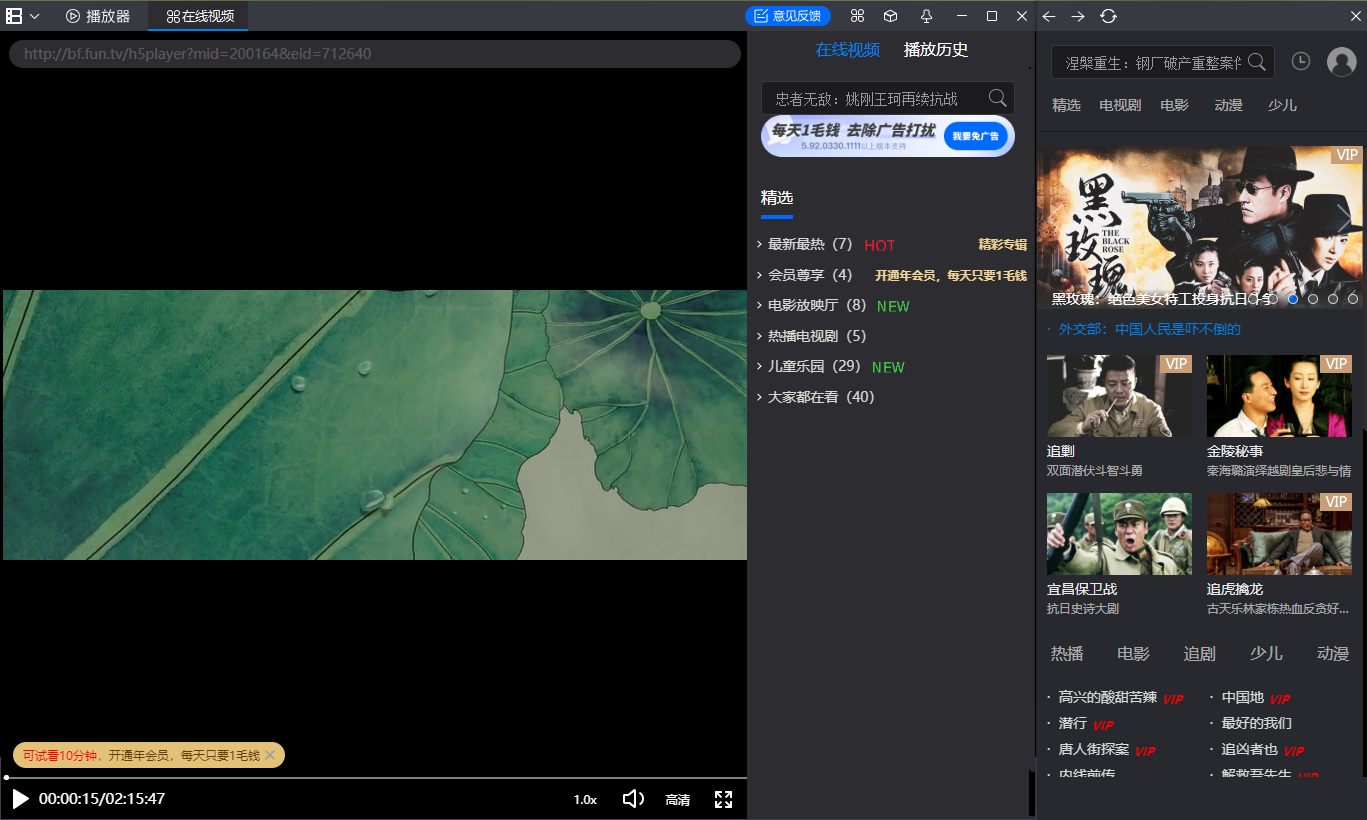Select the 动漫 ranking tab

(1333, 653)
